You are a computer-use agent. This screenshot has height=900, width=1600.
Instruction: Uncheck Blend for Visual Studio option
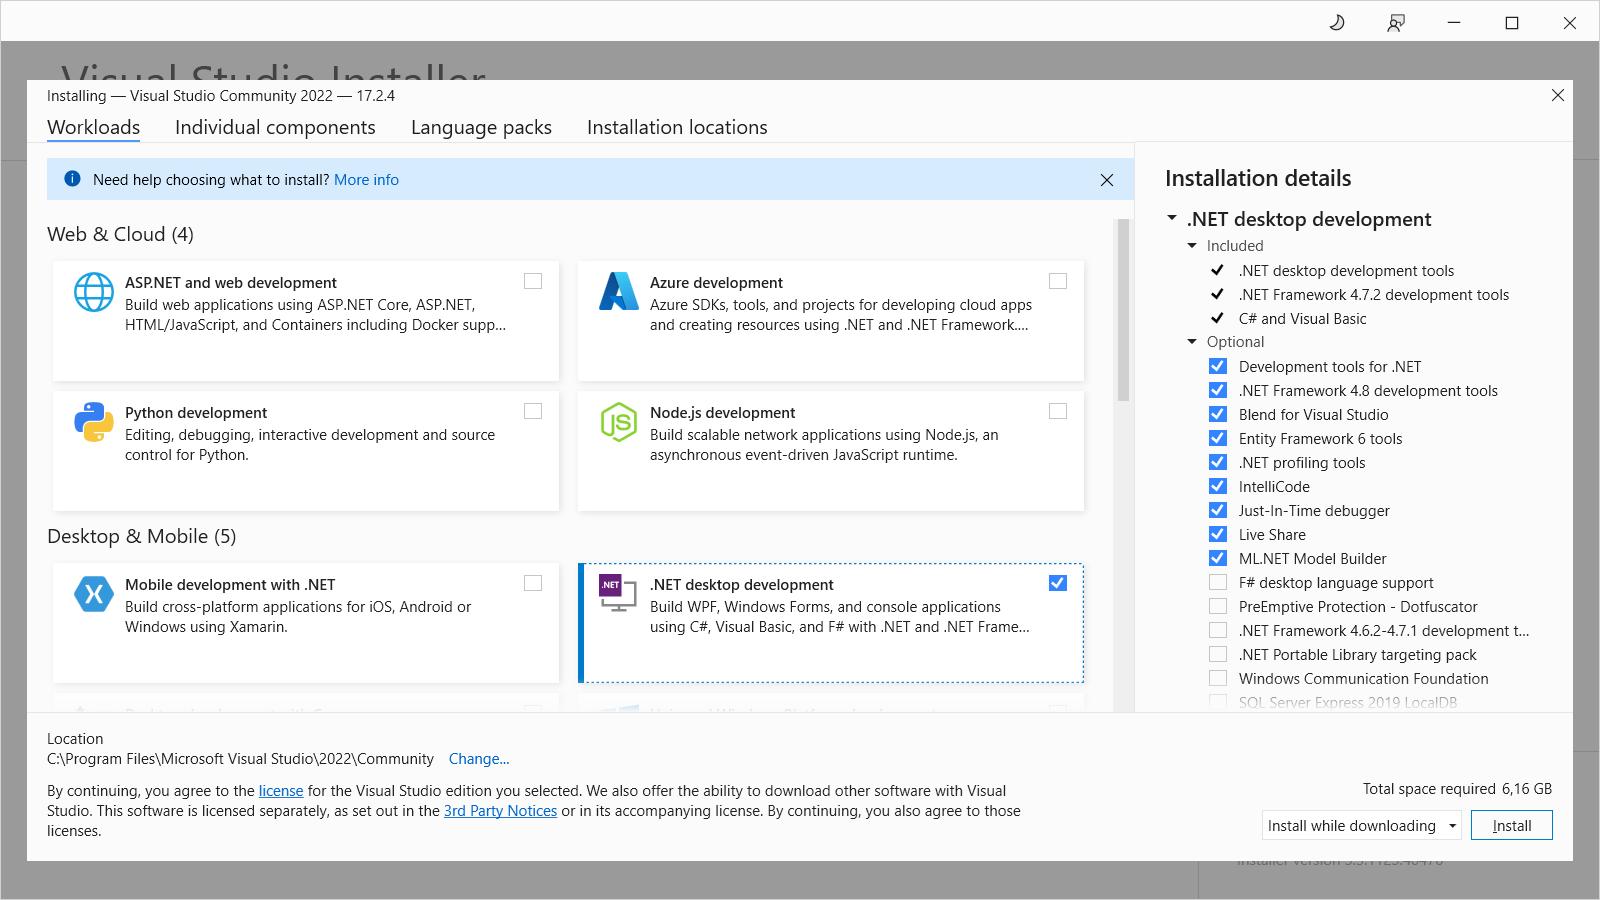click(1218, 414)
